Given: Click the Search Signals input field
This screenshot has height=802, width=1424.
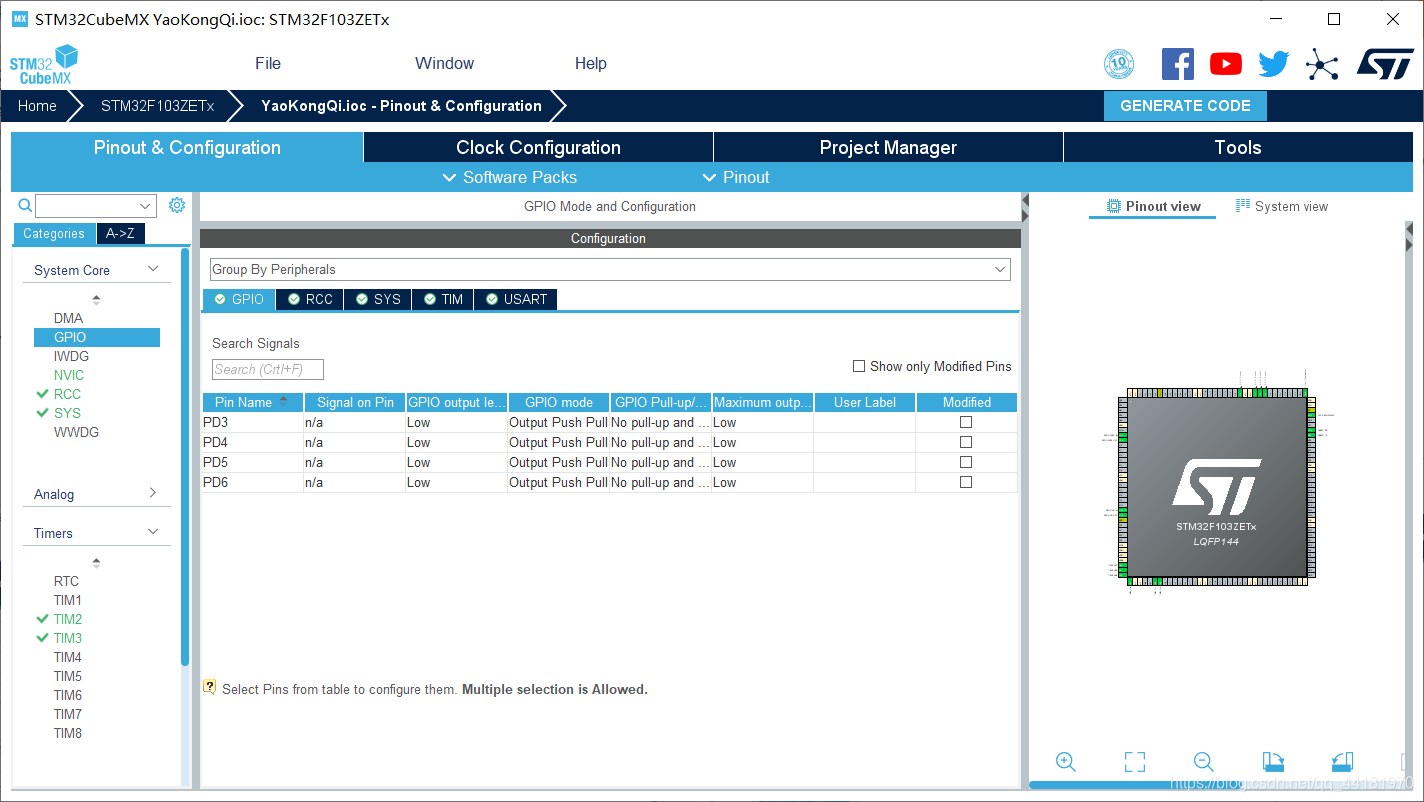Looking at the screenshot, I should (268, 369).
